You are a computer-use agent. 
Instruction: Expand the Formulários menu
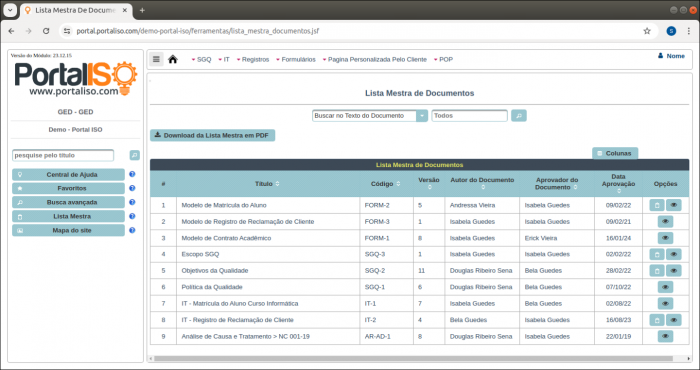pyautogui.click(x=296, y=59)
